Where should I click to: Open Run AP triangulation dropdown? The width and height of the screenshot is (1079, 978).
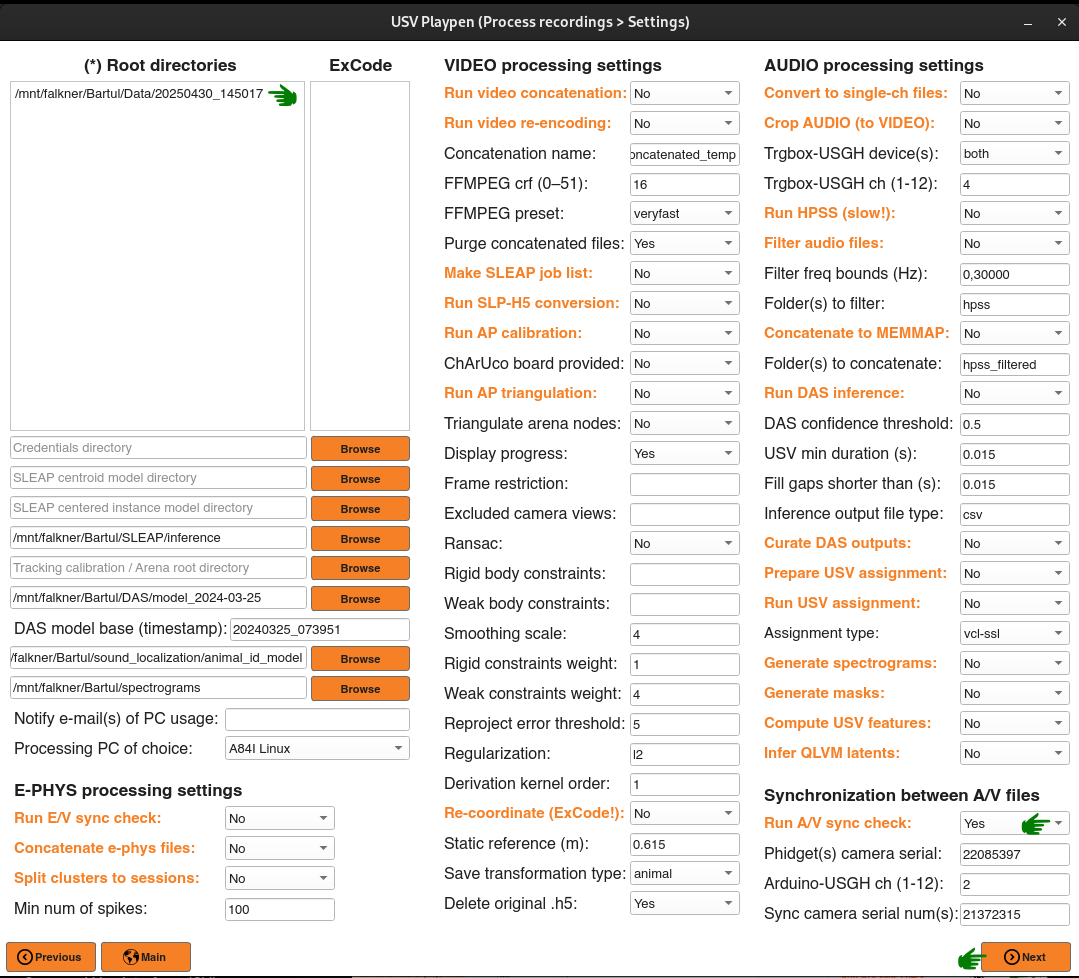[685, 393]
